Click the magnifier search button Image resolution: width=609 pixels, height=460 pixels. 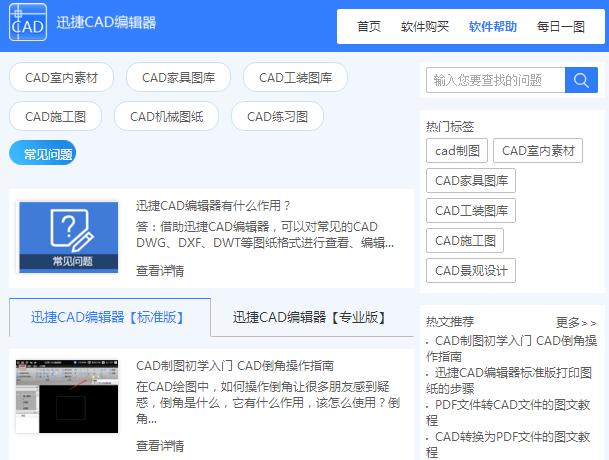(581, 80)
